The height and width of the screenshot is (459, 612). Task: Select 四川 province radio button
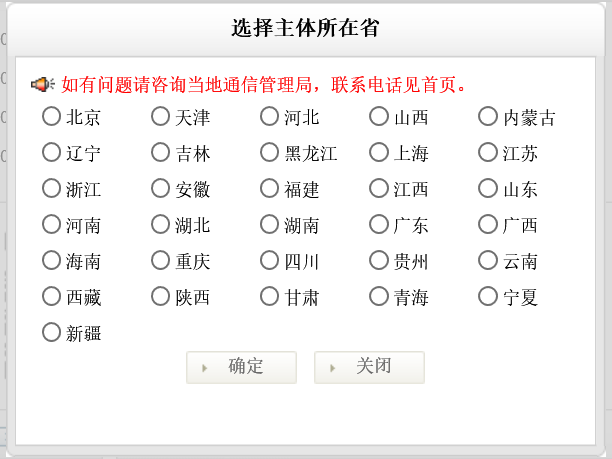pyautogui.click(x=269, y=261)
